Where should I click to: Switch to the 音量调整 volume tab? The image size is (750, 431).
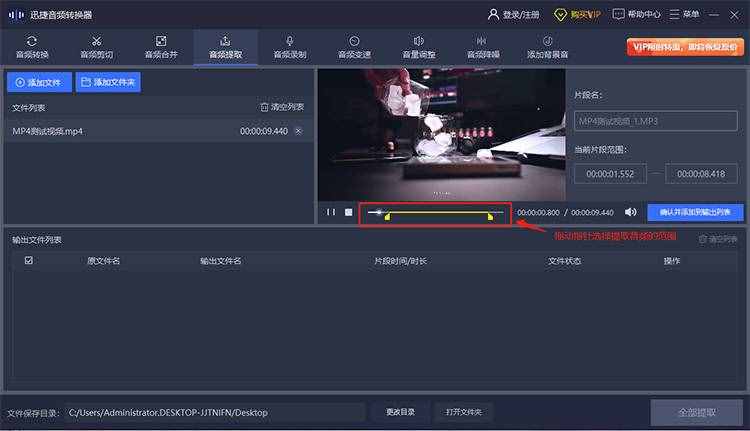[419, 47]
